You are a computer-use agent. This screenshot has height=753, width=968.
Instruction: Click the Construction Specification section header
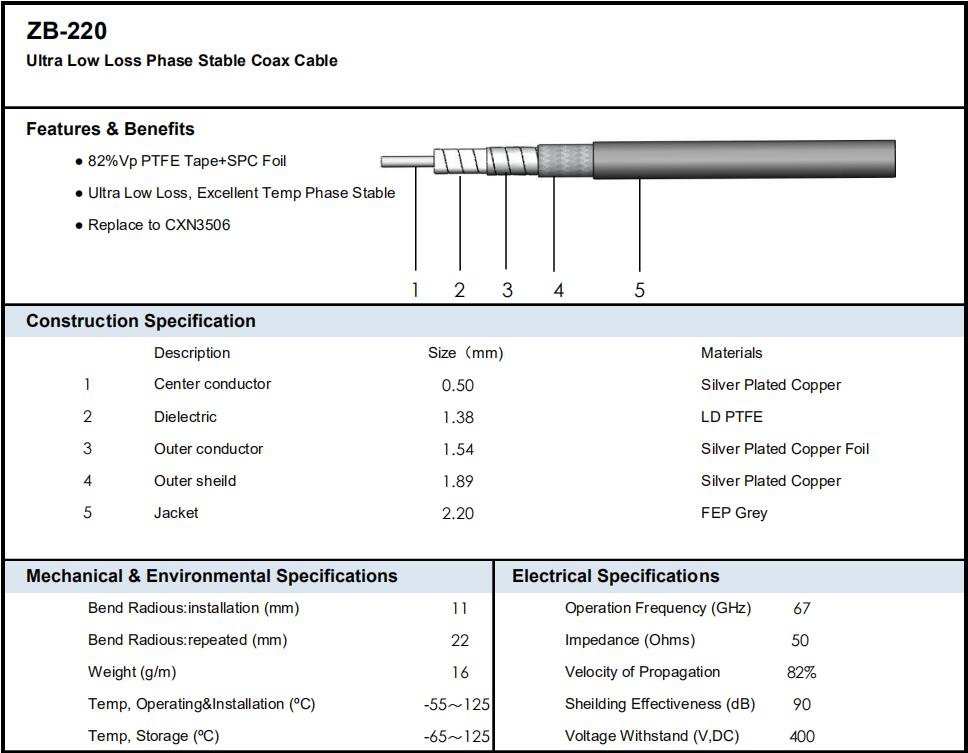141,321
